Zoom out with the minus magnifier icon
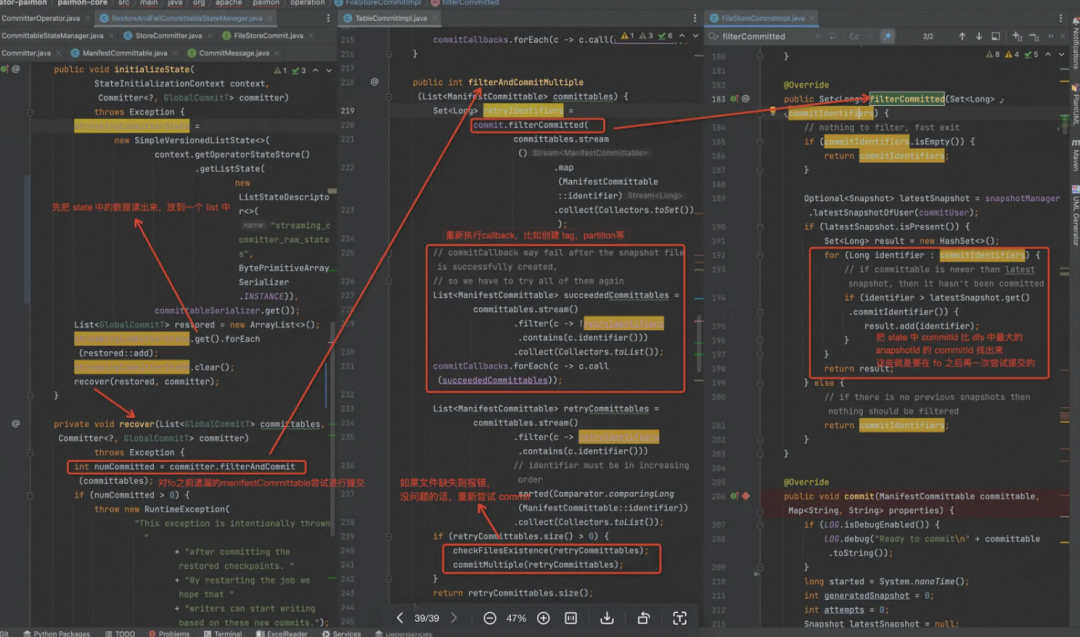 coord(490,618)
